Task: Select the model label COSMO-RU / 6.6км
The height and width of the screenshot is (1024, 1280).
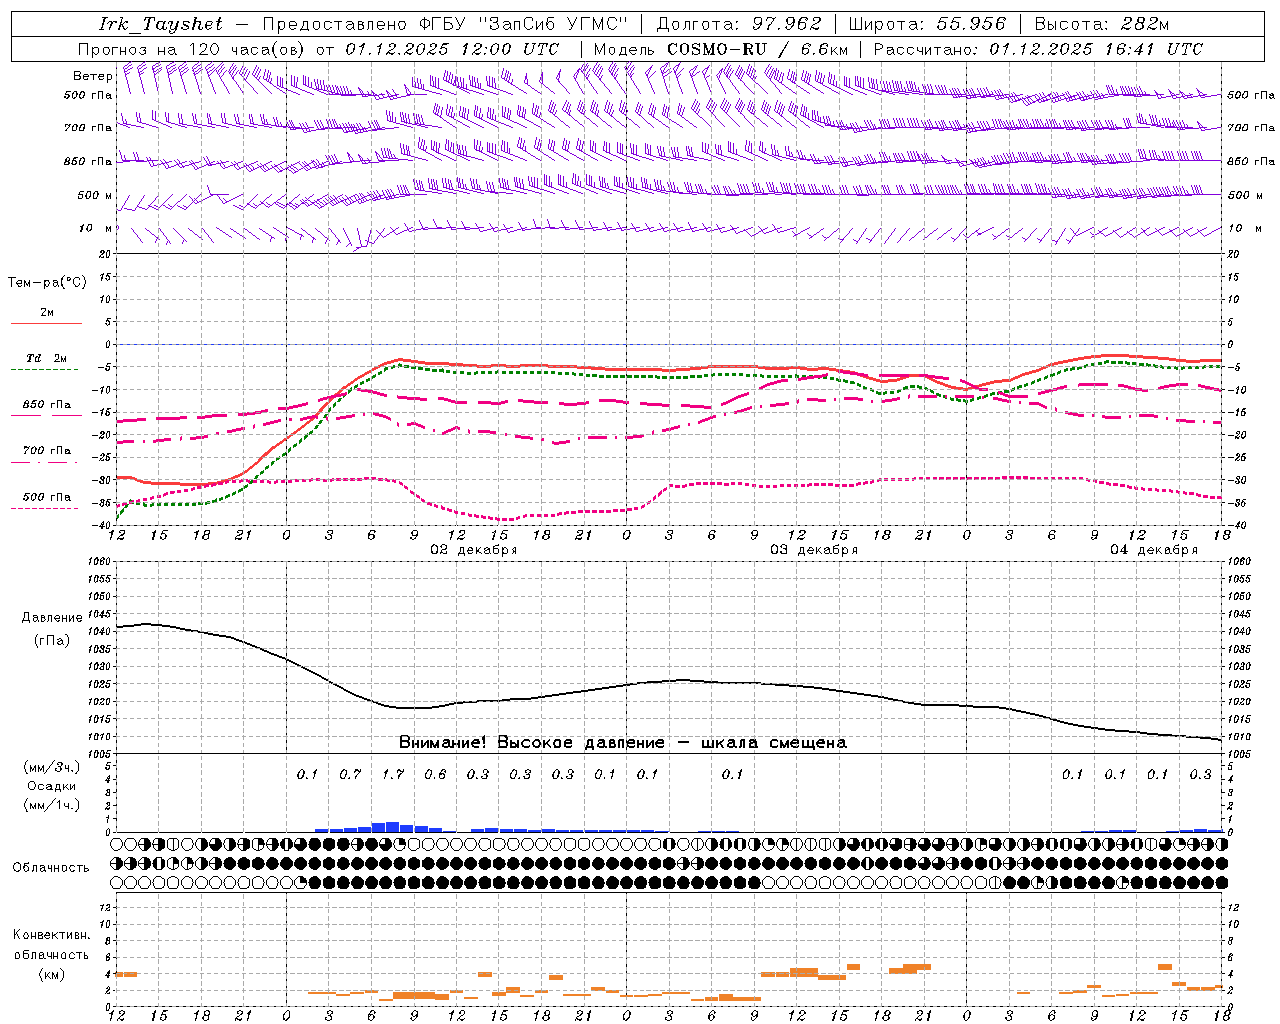Action: [x=758, y=49]
